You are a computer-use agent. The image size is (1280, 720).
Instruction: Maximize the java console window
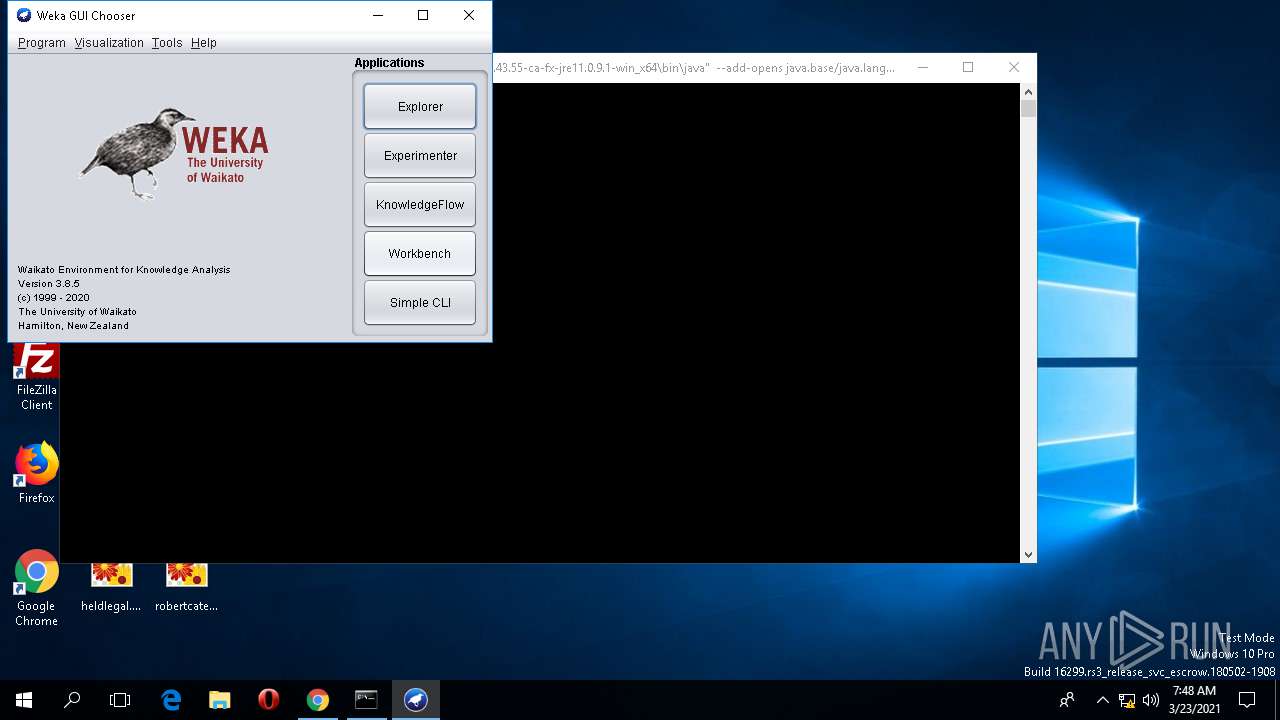[968, 67]
